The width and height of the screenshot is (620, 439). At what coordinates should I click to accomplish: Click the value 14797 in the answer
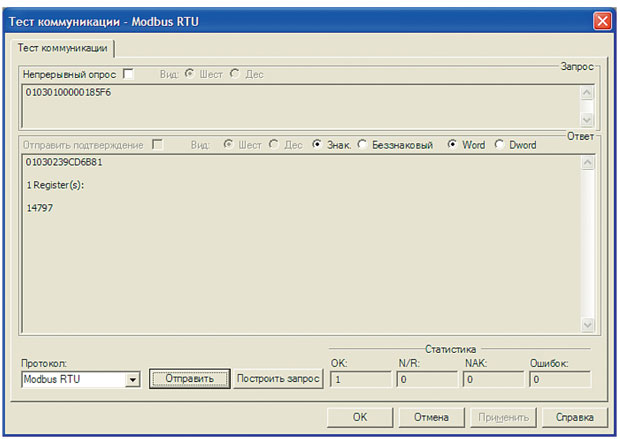[40, 208]
